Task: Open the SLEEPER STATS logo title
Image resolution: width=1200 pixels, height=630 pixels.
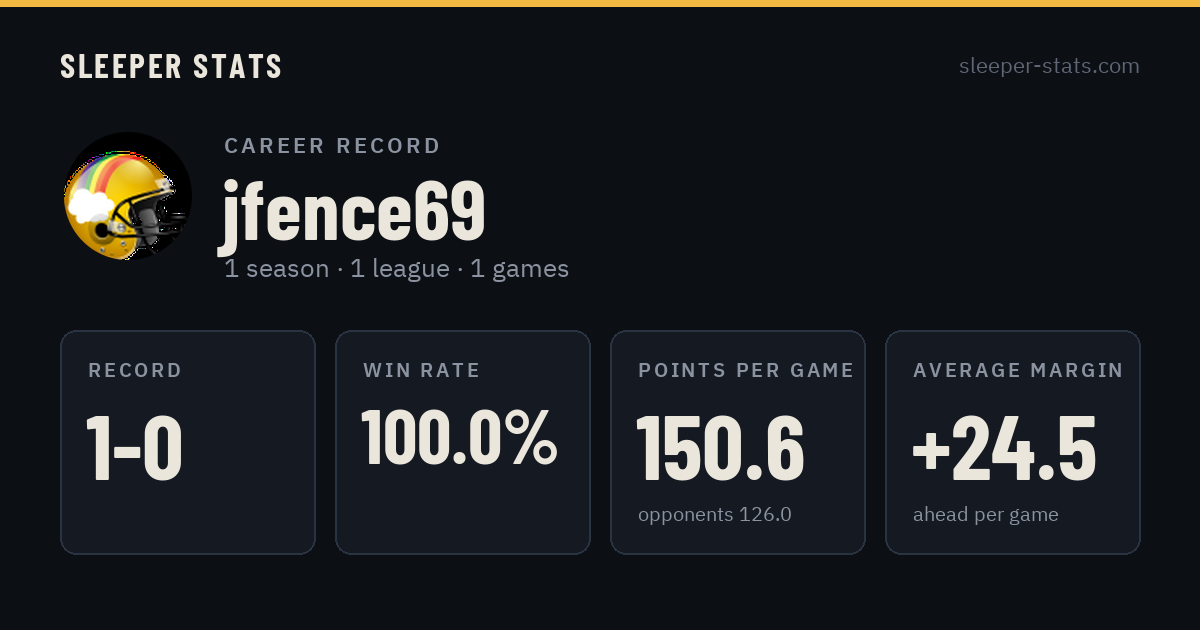Action: coord(171,67)
